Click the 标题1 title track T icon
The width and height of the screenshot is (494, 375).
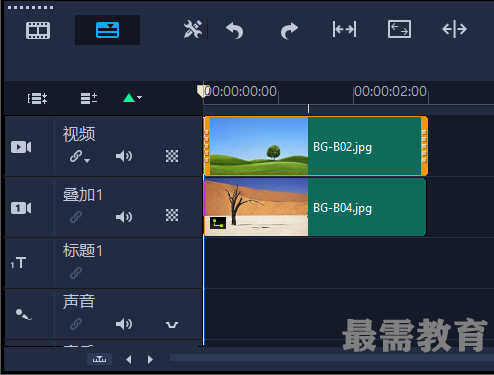pos(18,263)
